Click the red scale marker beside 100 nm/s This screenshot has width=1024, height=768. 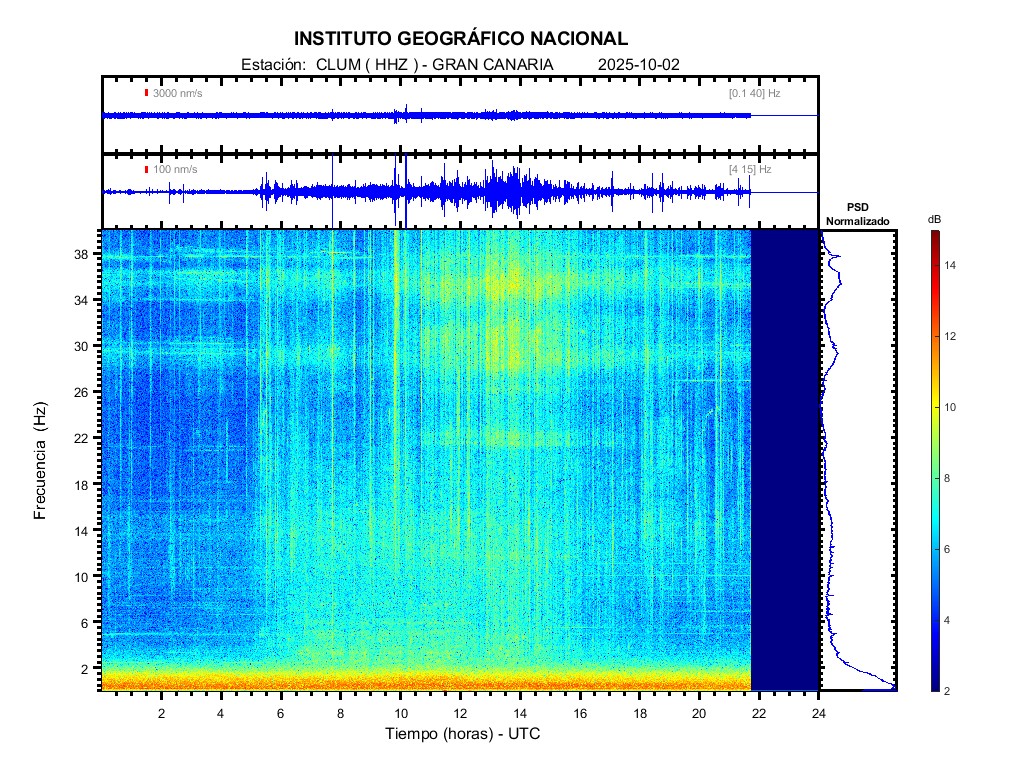(146, 170)
